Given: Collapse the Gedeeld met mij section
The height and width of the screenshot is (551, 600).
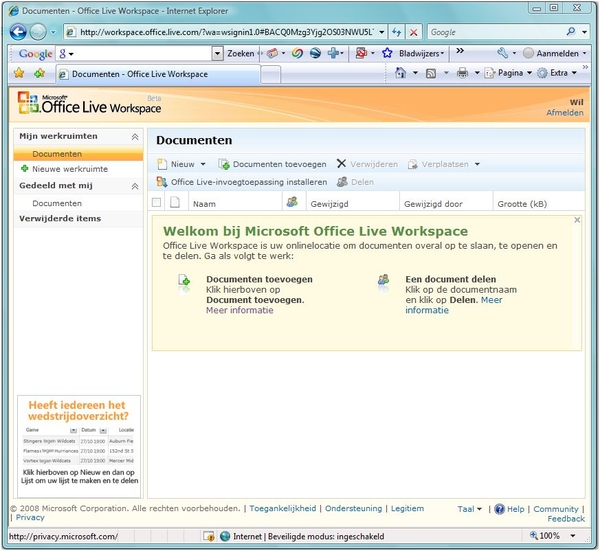Looking at the screenshot, I should point(135,186).
